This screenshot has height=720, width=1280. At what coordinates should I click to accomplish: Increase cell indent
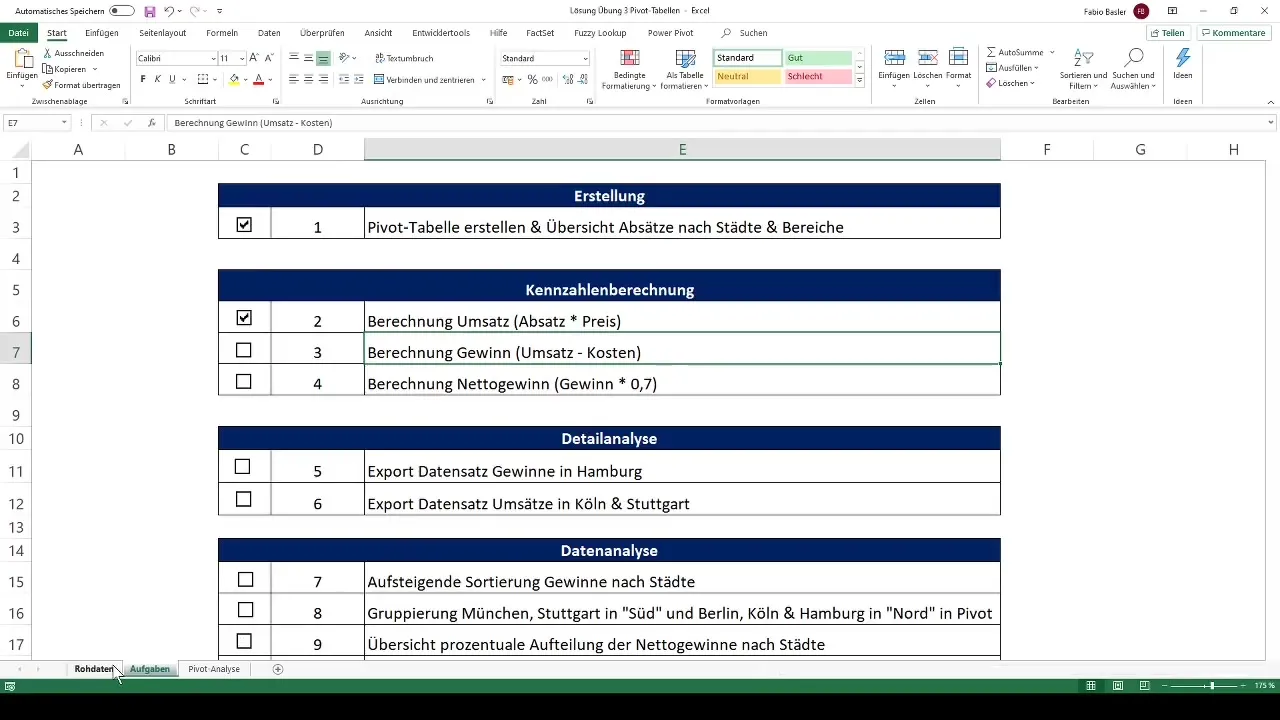click(x=360, y=79)
